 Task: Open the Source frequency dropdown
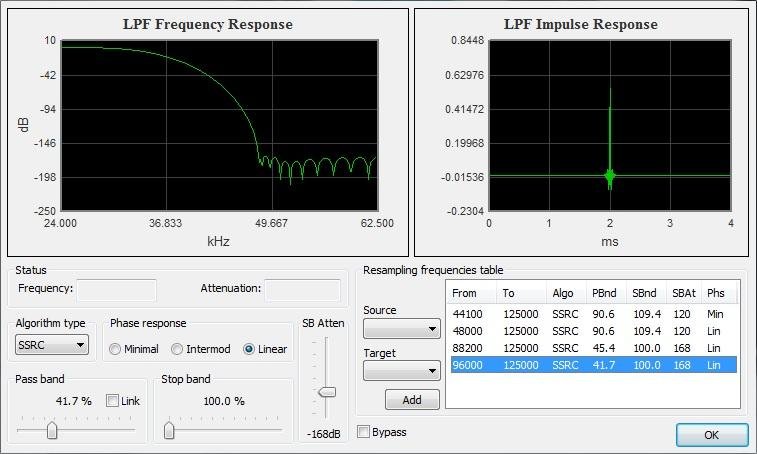pyautogui.click(x=402, y=329)
